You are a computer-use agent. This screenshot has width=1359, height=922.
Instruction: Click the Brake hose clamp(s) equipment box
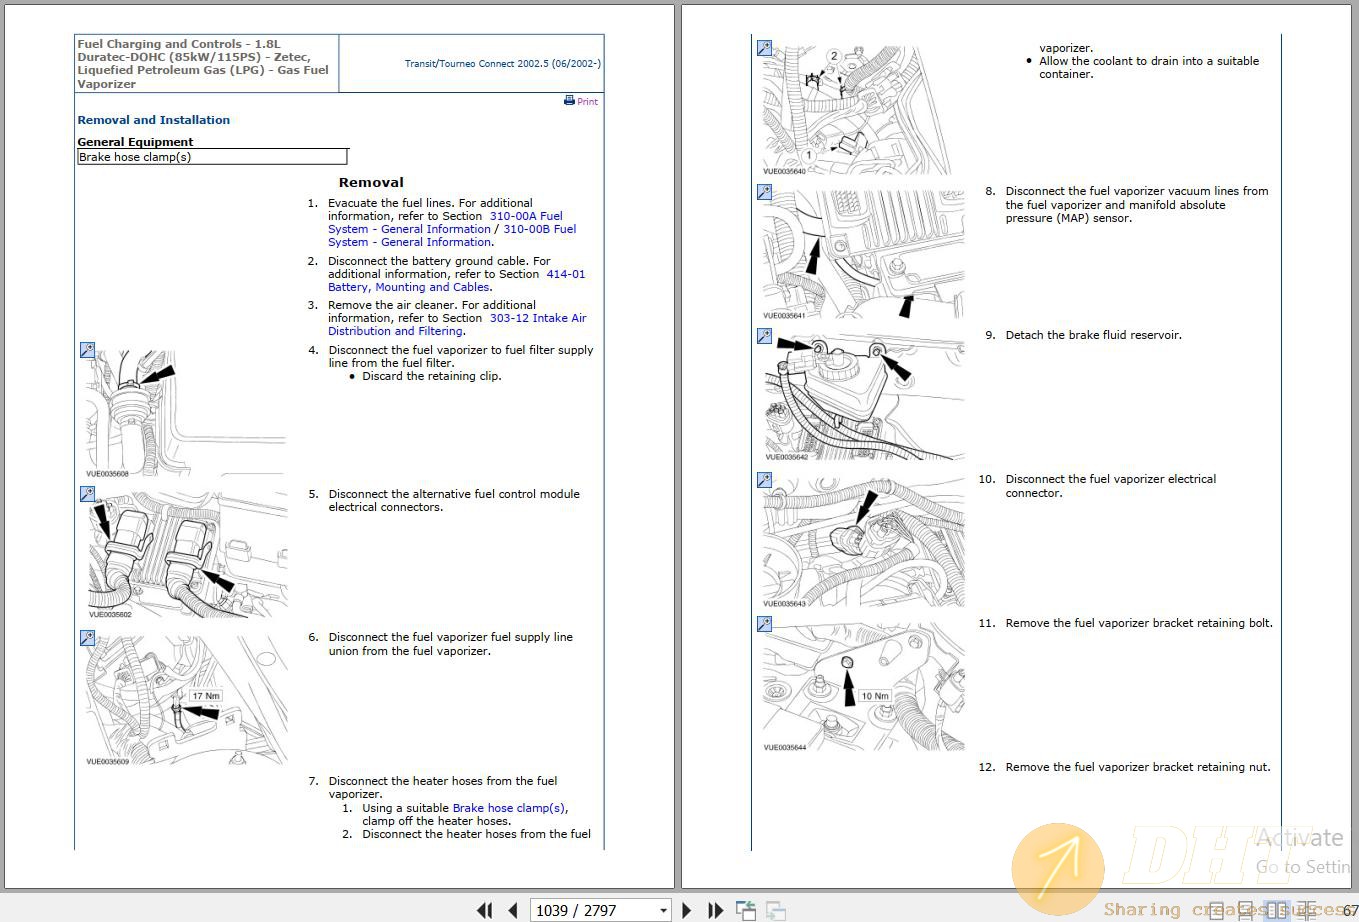pyautogui.click(x=212, y=157)
